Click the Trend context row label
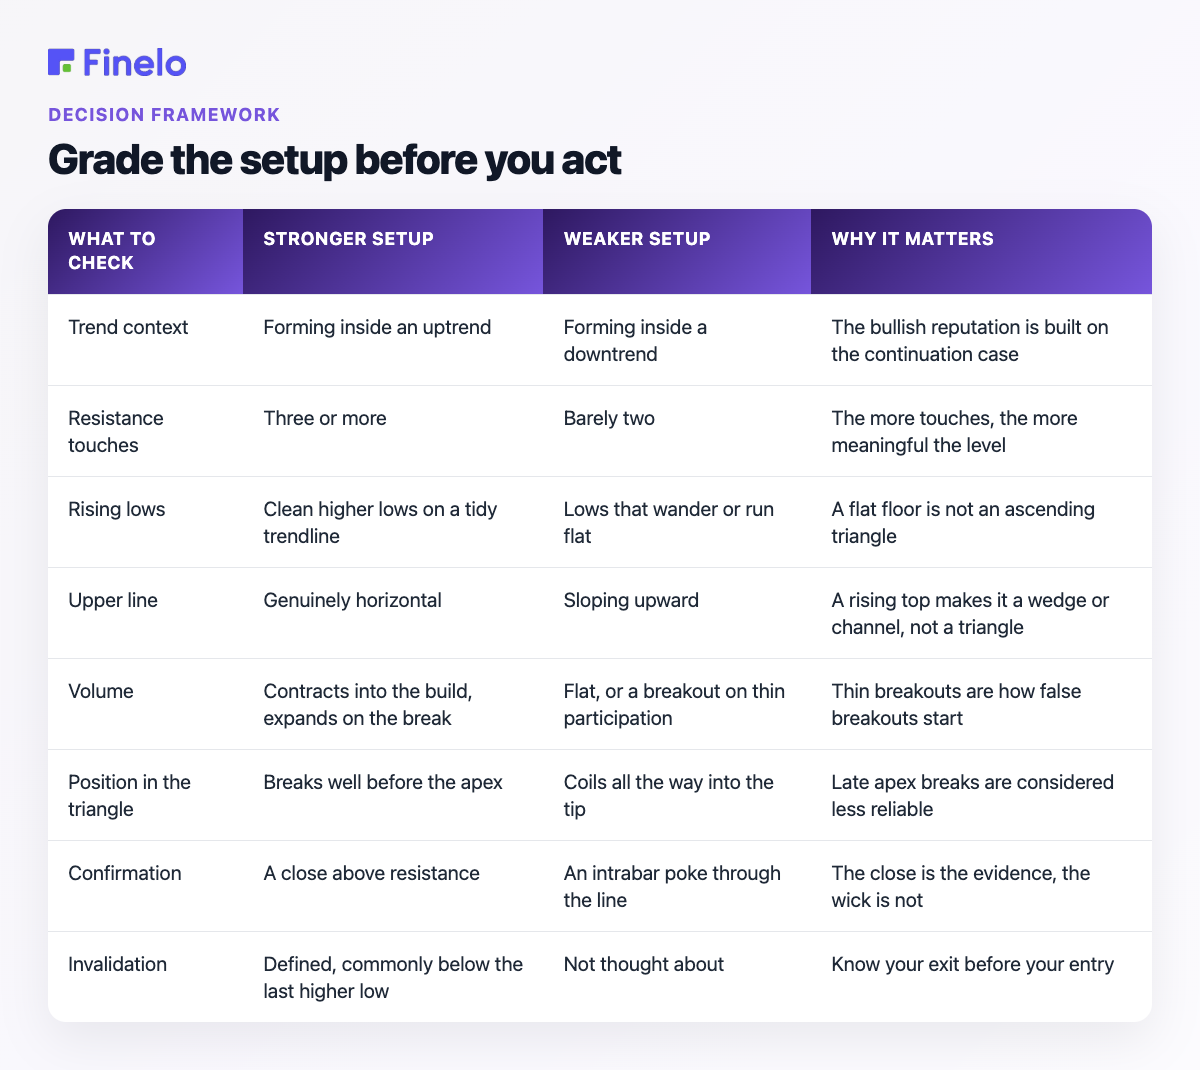 128,327
